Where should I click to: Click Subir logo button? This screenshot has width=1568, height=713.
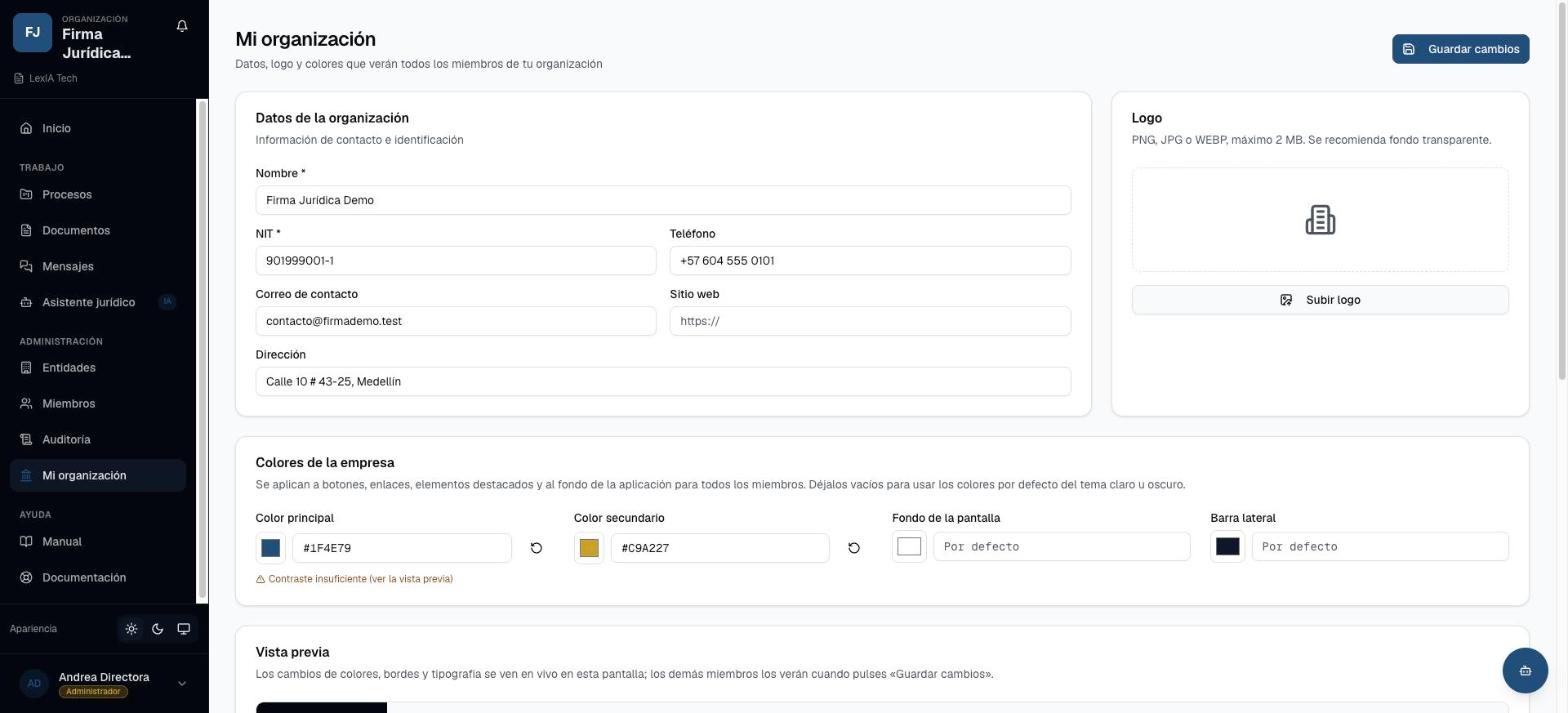click(1320, 300)
